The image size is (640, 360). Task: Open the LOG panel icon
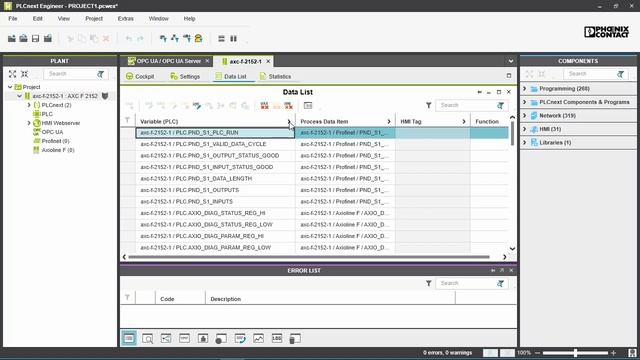[277, 338]
